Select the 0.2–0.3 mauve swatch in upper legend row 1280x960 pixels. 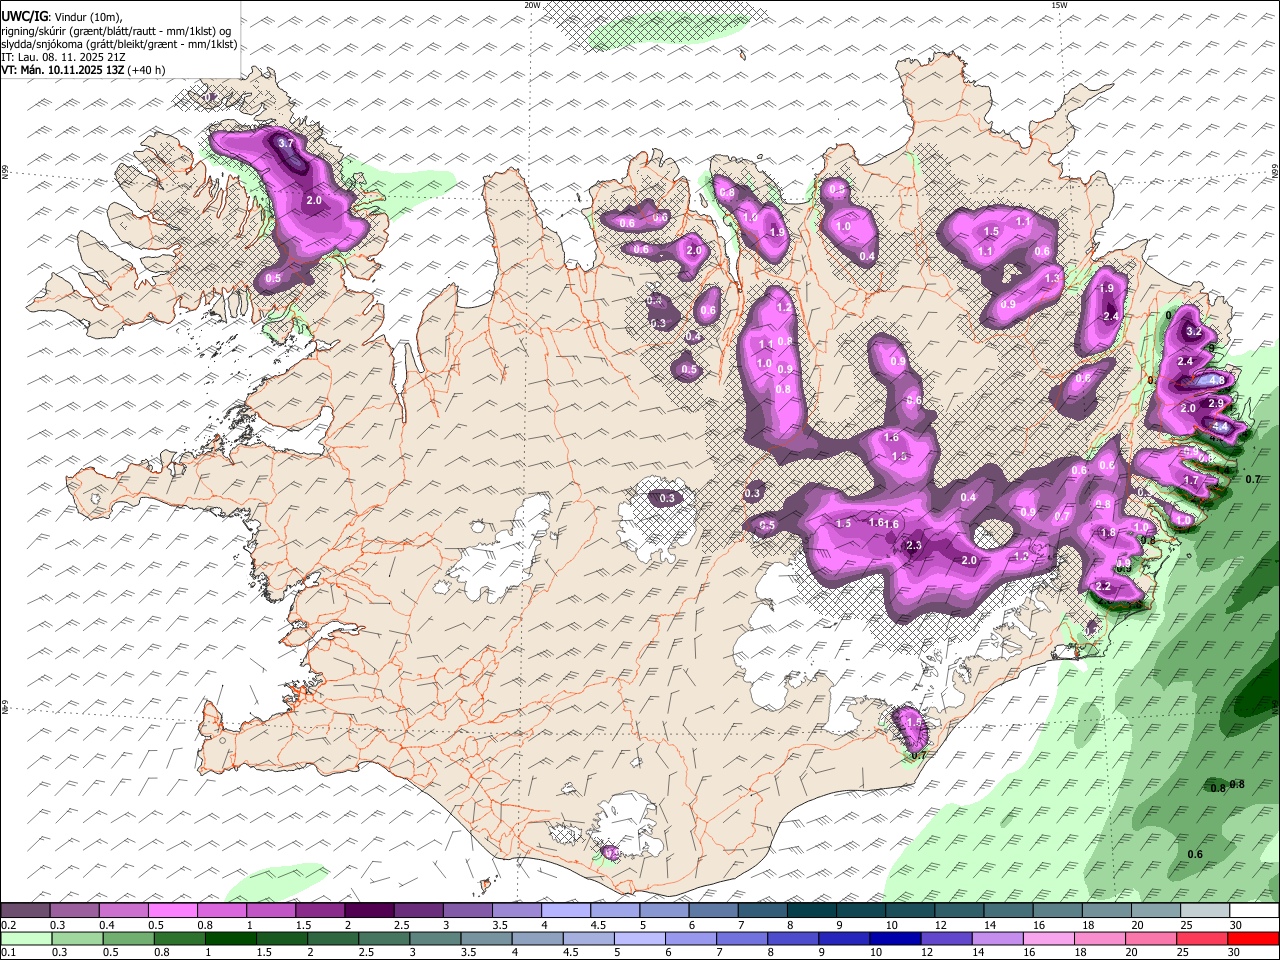tap(26, 911)
